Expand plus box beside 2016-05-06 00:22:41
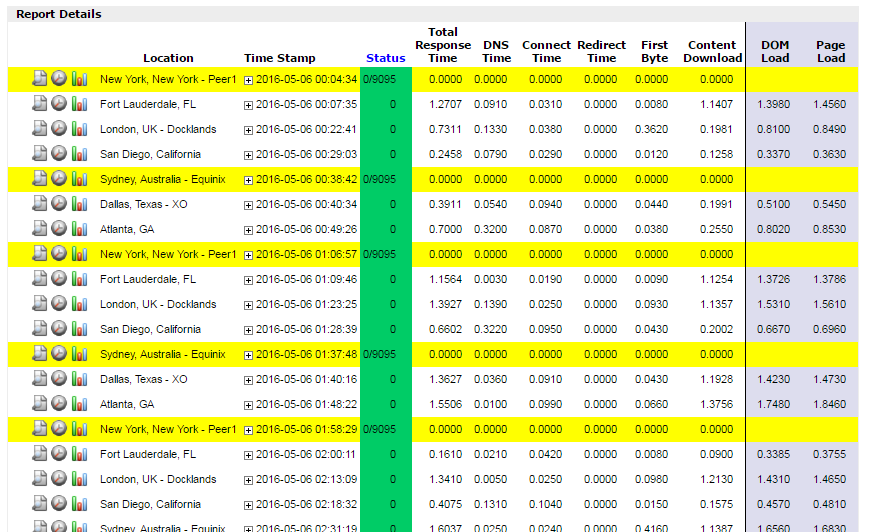Screen dimensions: 869x532 pos(248,130)
